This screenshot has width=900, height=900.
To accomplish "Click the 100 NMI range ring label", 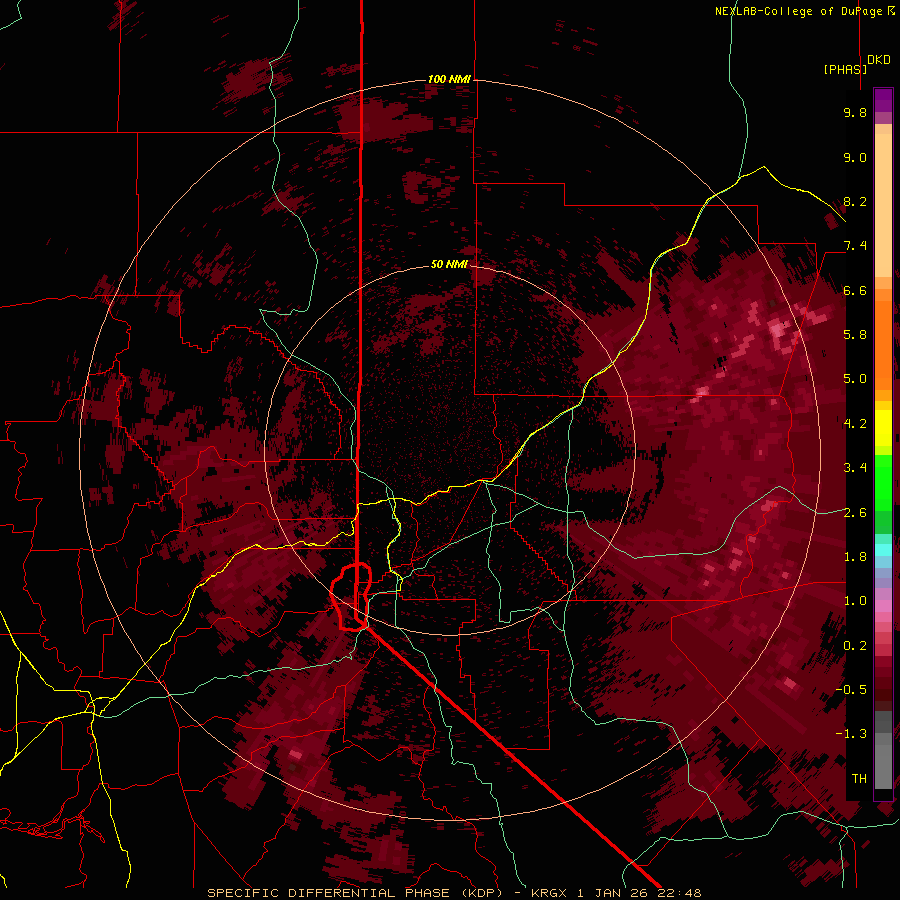I will tap(449, 79).
